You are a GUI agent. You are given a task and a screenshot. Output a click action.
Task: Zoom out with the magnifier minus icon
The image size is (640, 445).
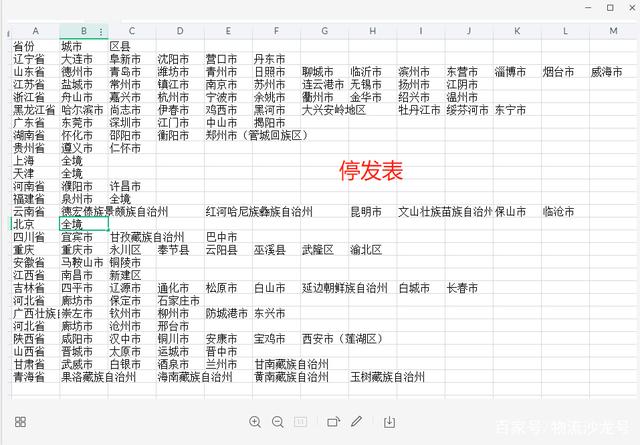(278, 422)
